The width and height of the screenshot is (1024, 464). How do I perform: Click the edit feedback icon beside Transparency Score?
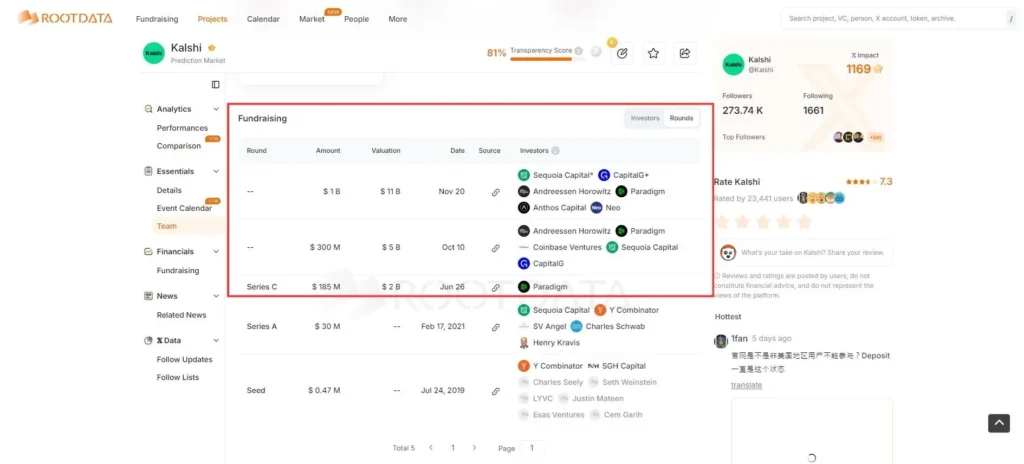point(621,53)
